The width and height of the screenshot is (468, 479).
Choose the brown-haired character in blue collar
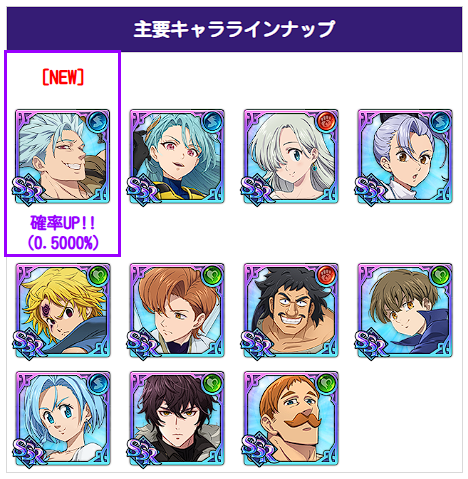coord(405,310)
